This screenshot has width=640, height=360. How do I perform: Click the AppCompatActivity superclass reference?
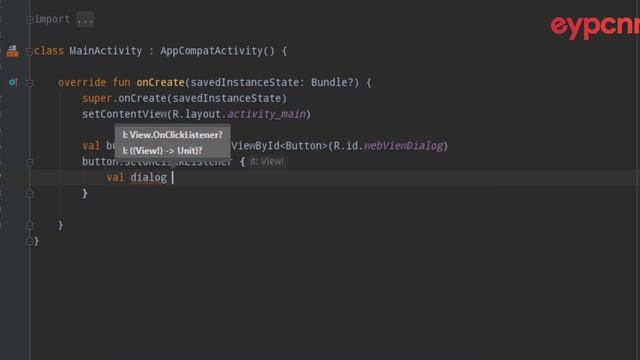[211, 51]
